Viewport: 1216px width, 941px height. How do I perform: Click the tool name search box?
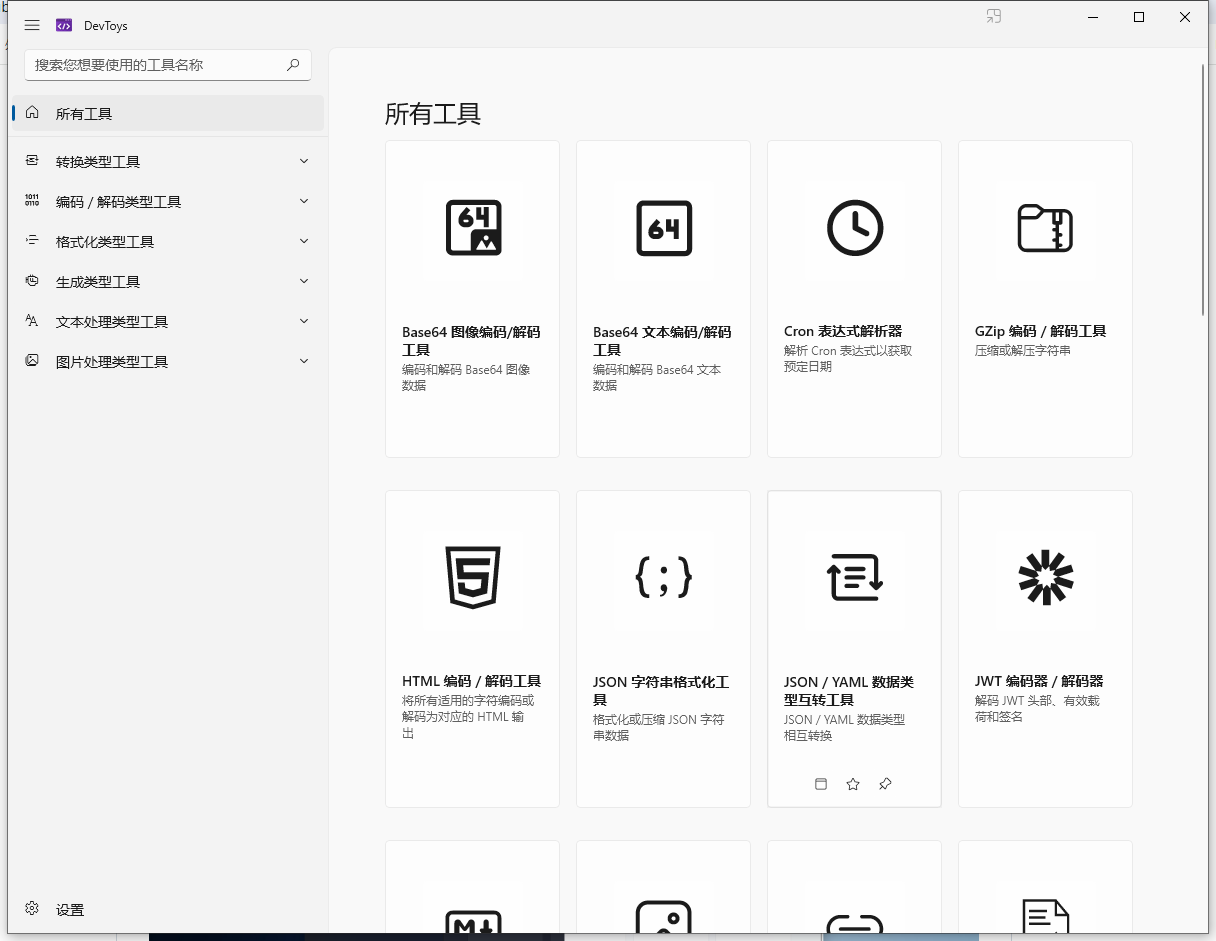(x=168, y=65)
